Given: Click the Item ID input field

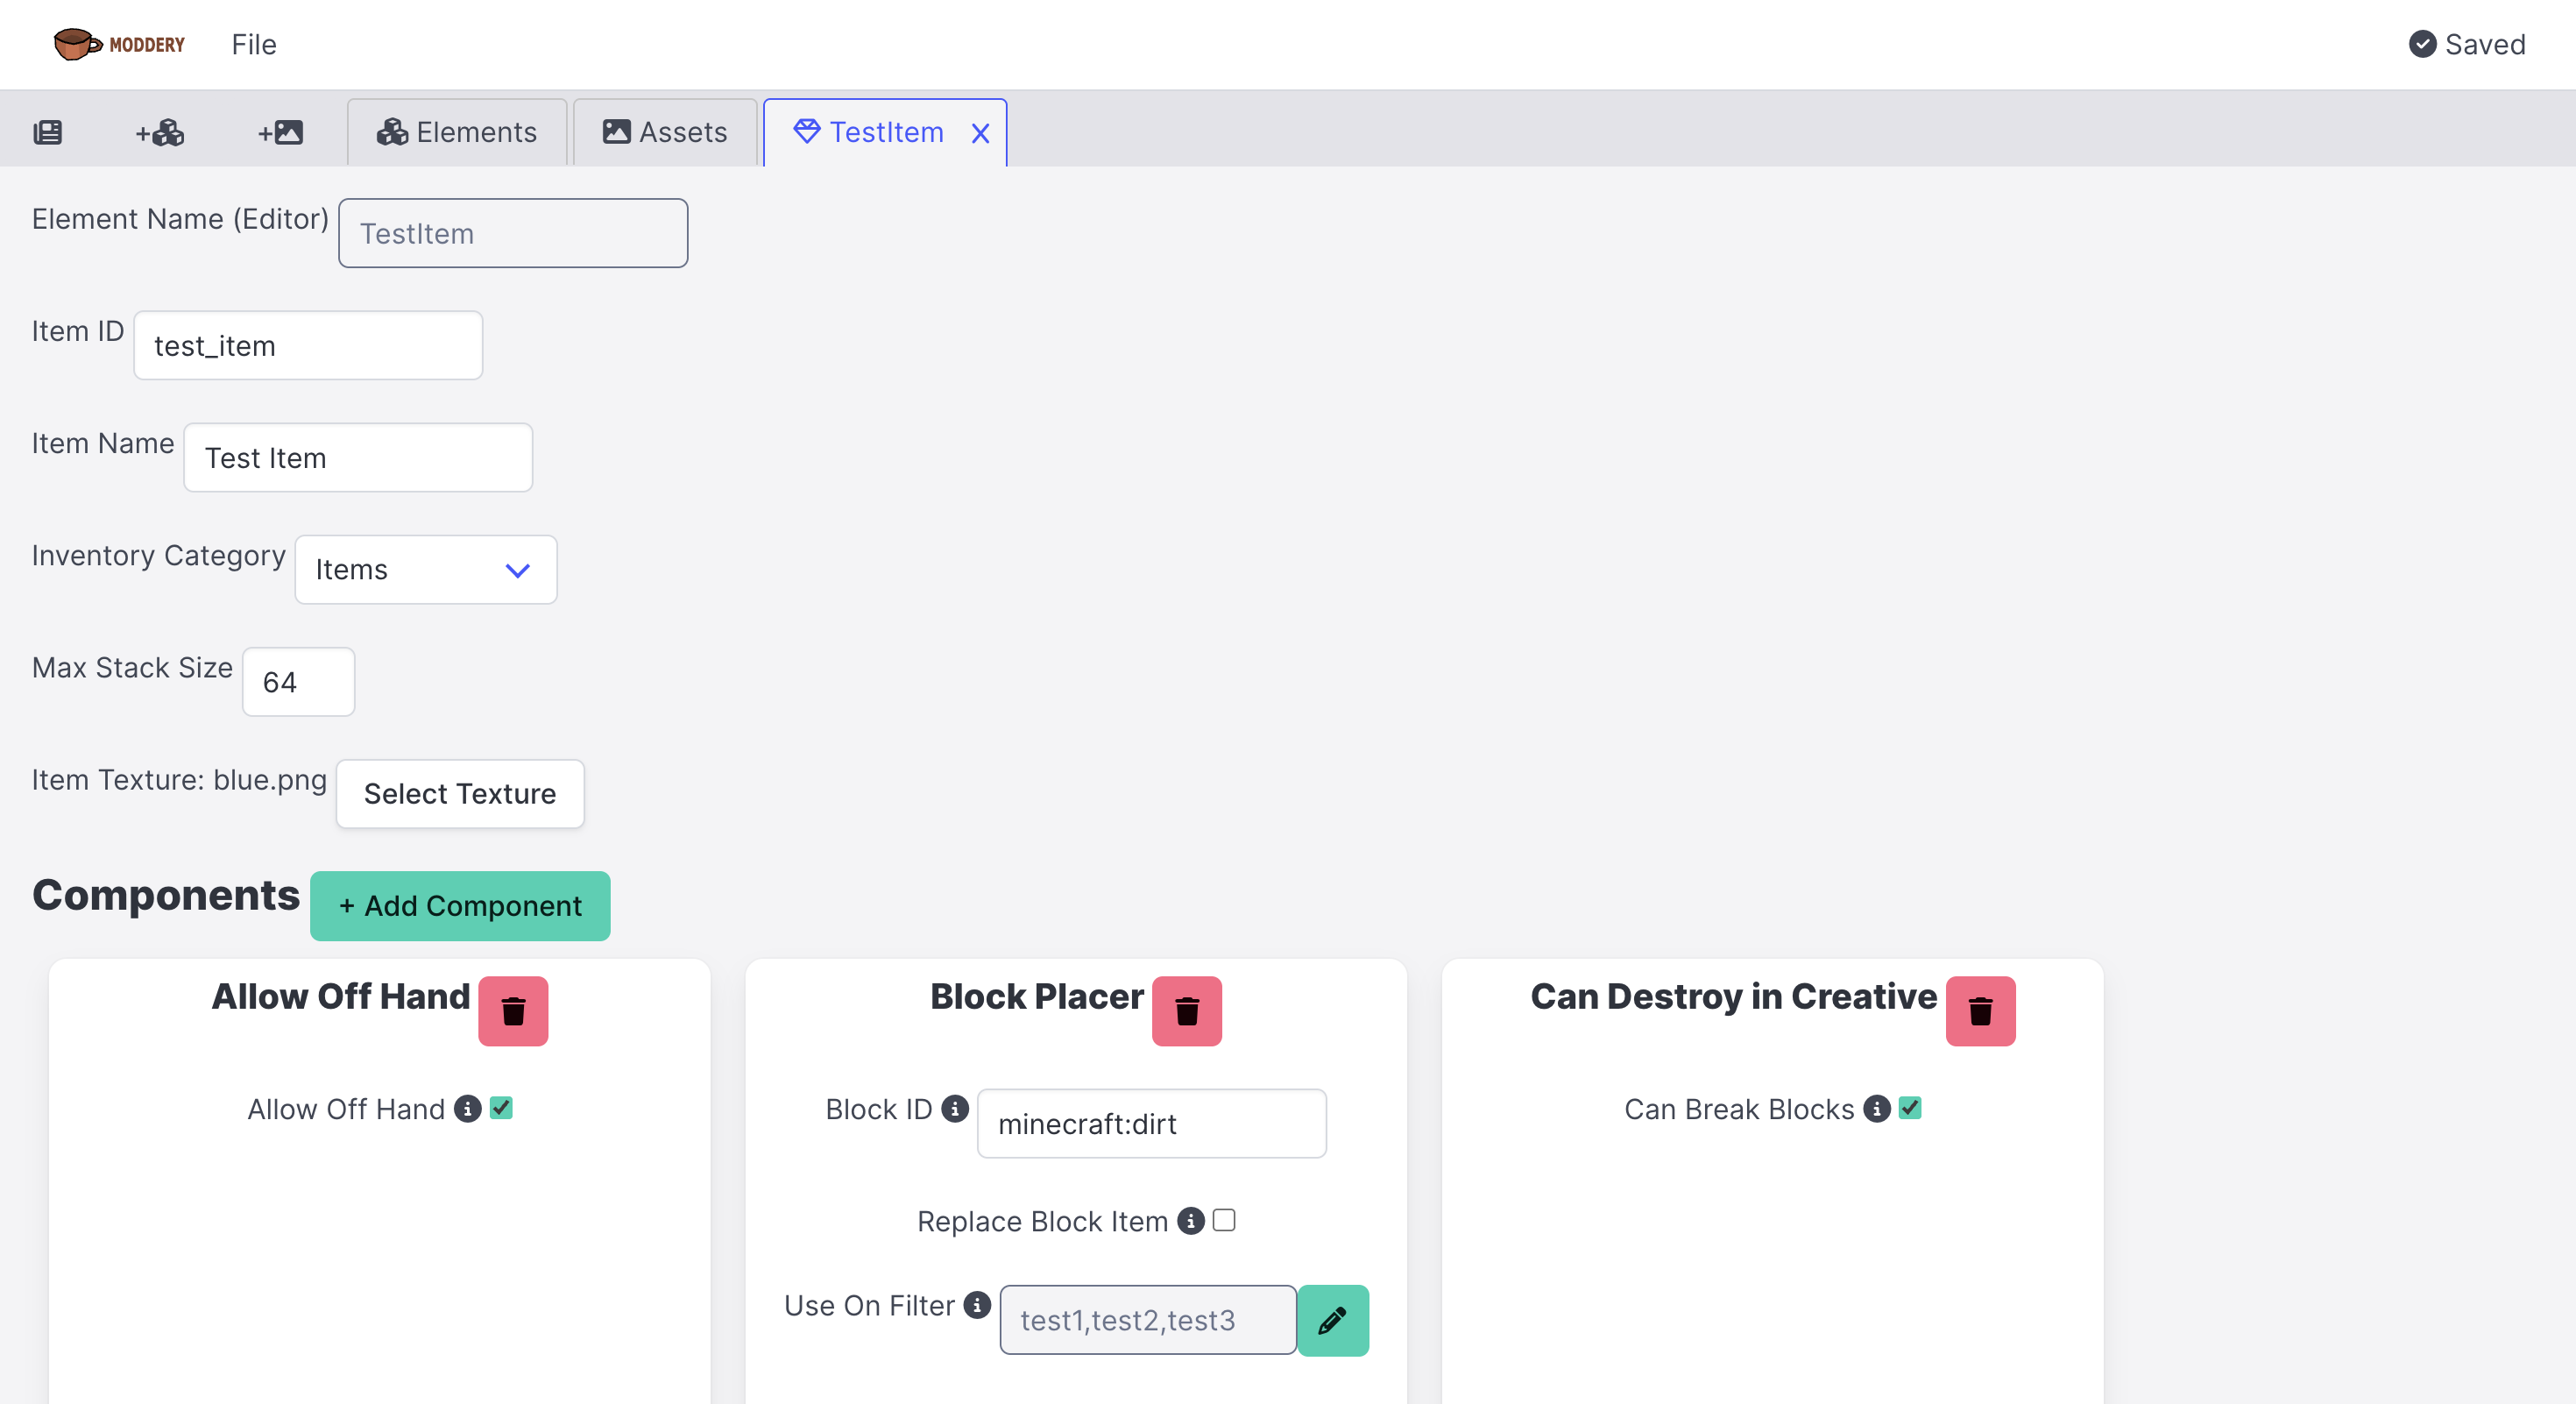Looking at the screenshot, I should (308, 345).
